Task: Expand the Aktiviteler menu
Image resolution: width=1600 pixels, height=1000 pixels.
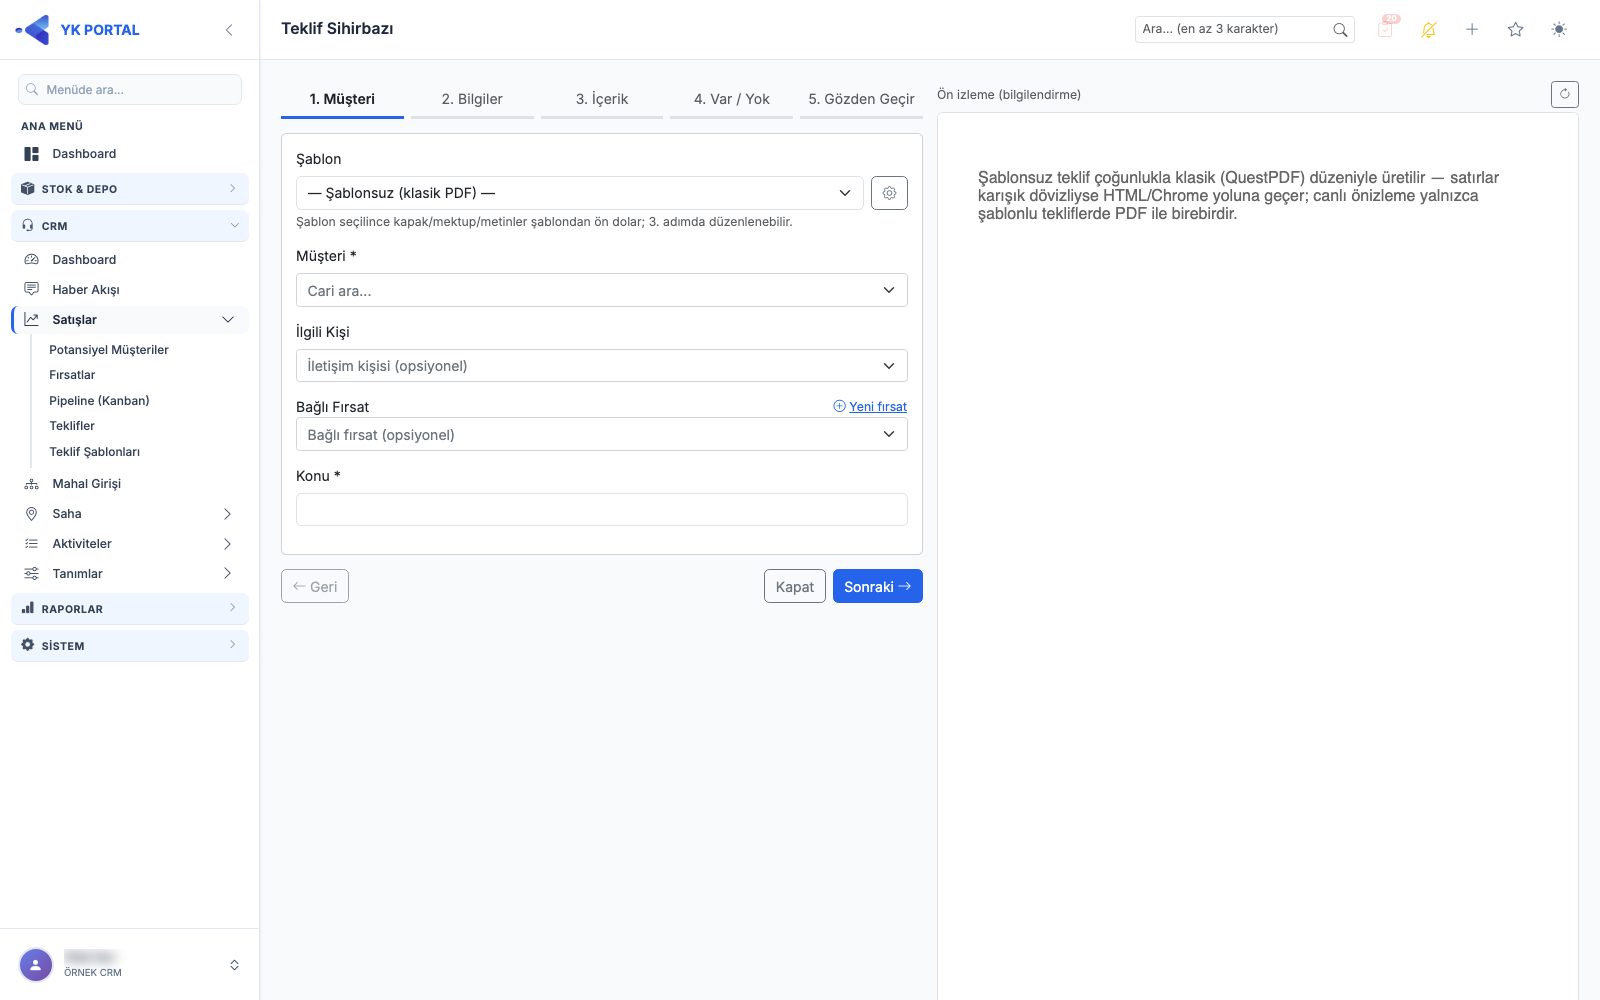Action: click(x=130, y=544)
